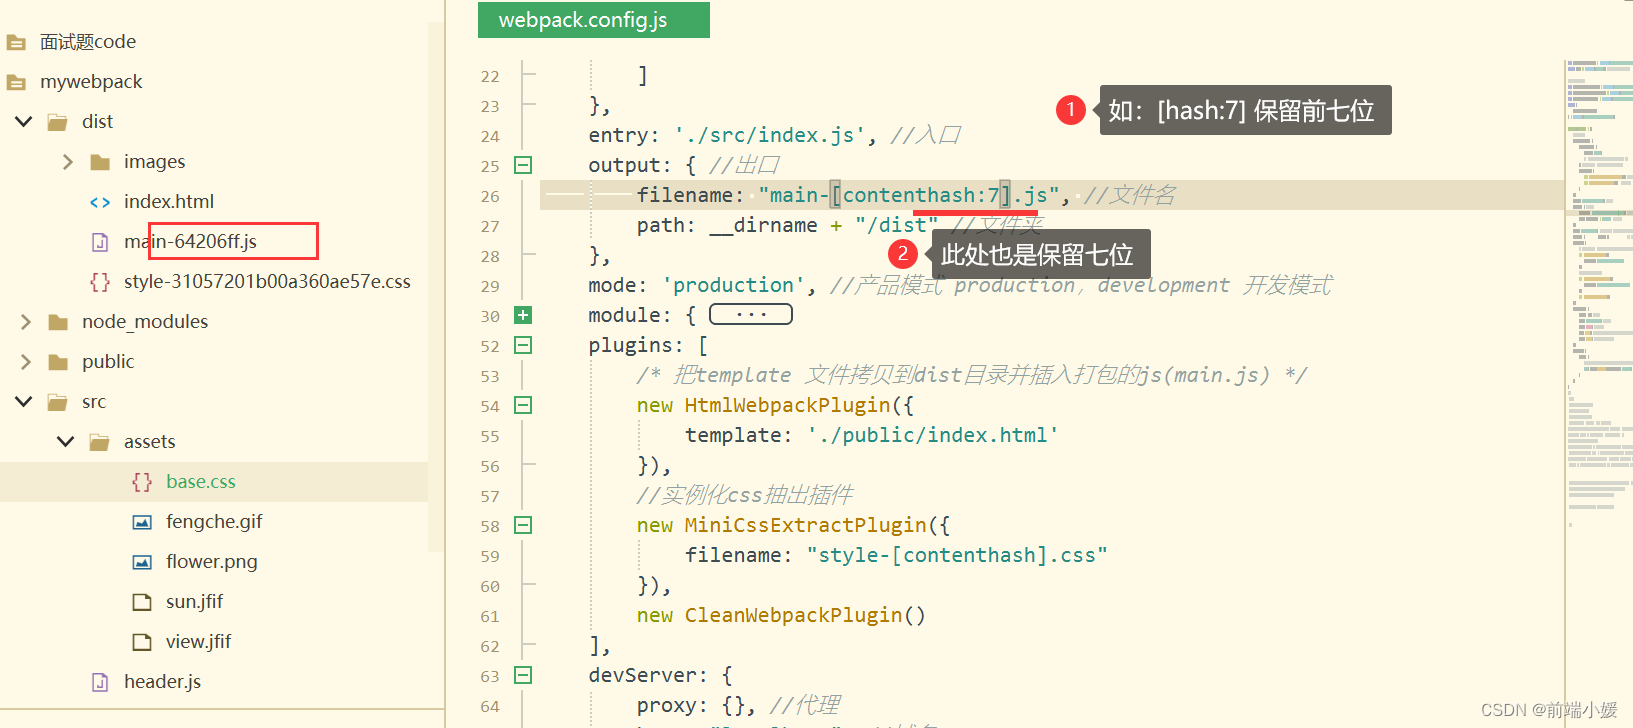Click the template path './public/index.html'
1633x728 pixels.
pos(933,435)
